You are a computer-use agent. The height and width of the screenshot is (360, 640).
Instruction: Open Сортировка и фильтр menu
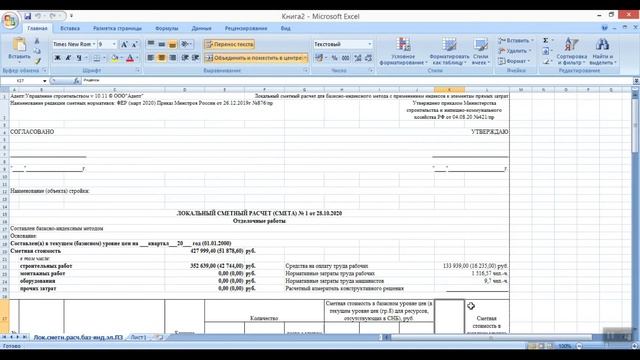click(x=571, y=51)
